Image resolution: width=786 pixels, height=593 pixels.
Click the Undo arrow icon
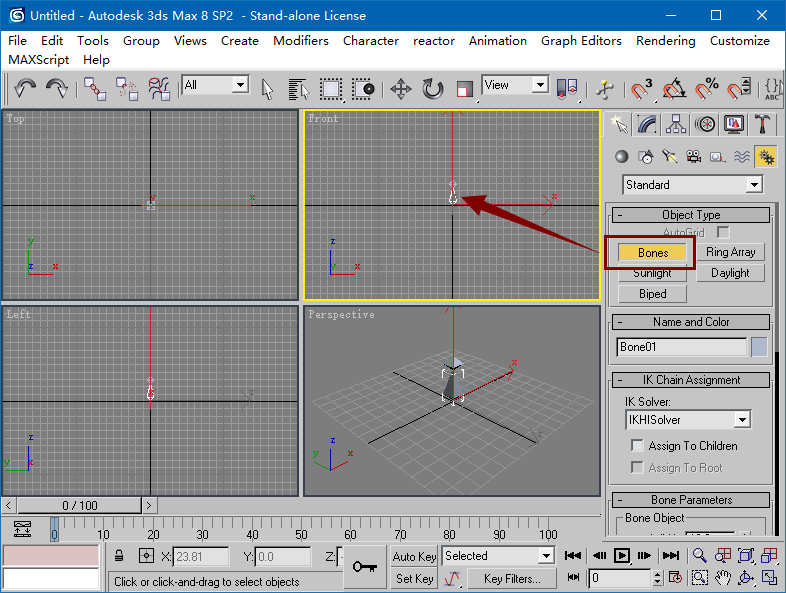[25, 89]
